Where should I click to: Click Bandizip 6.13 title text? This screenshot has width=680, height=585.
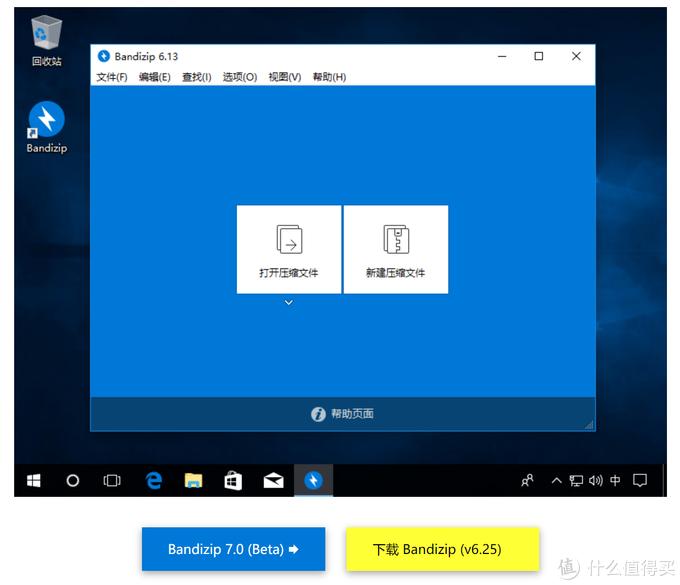click(x=146, y=56)
